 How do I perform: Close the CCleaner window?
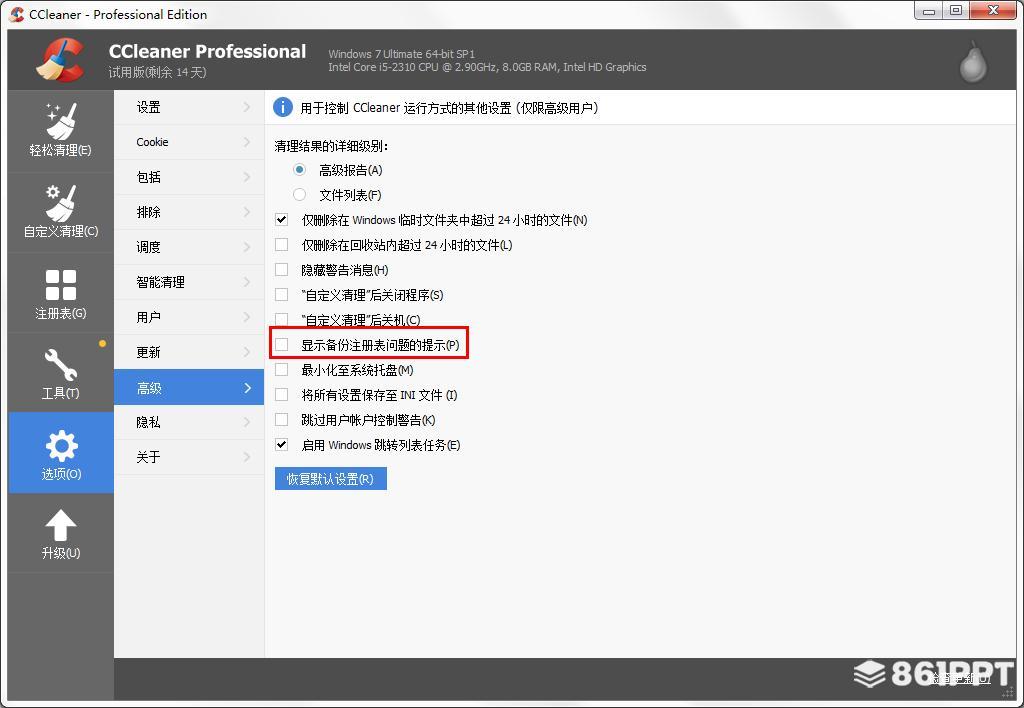tap(993, 10)
